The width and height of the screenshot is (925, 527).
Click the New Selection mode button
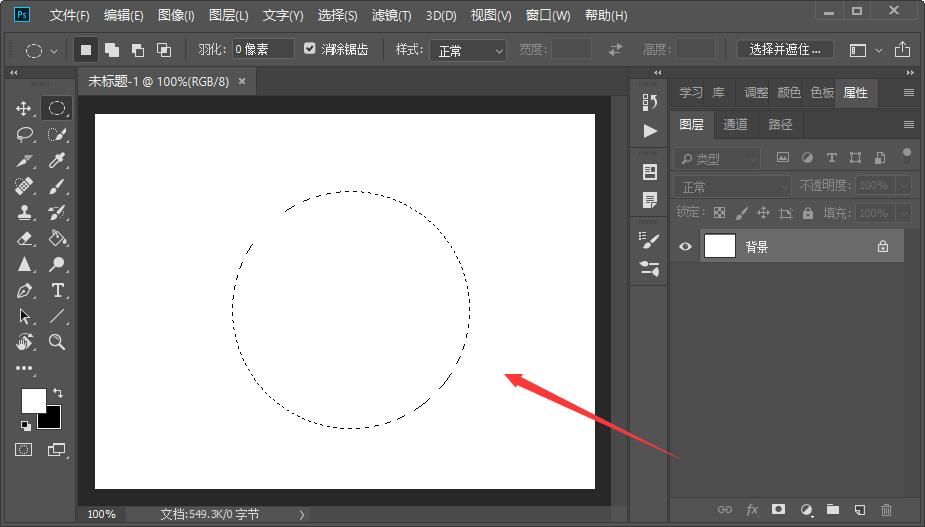coord(86,50)
